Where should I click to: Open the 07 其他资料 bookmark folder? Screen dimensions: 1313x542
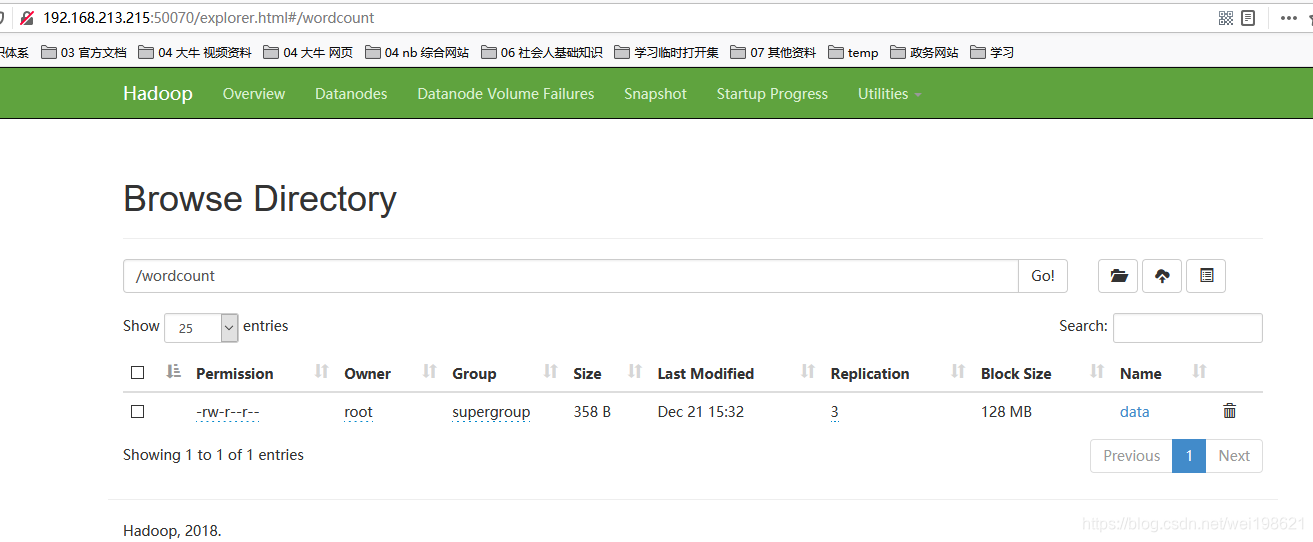click(x=773, y=52)
